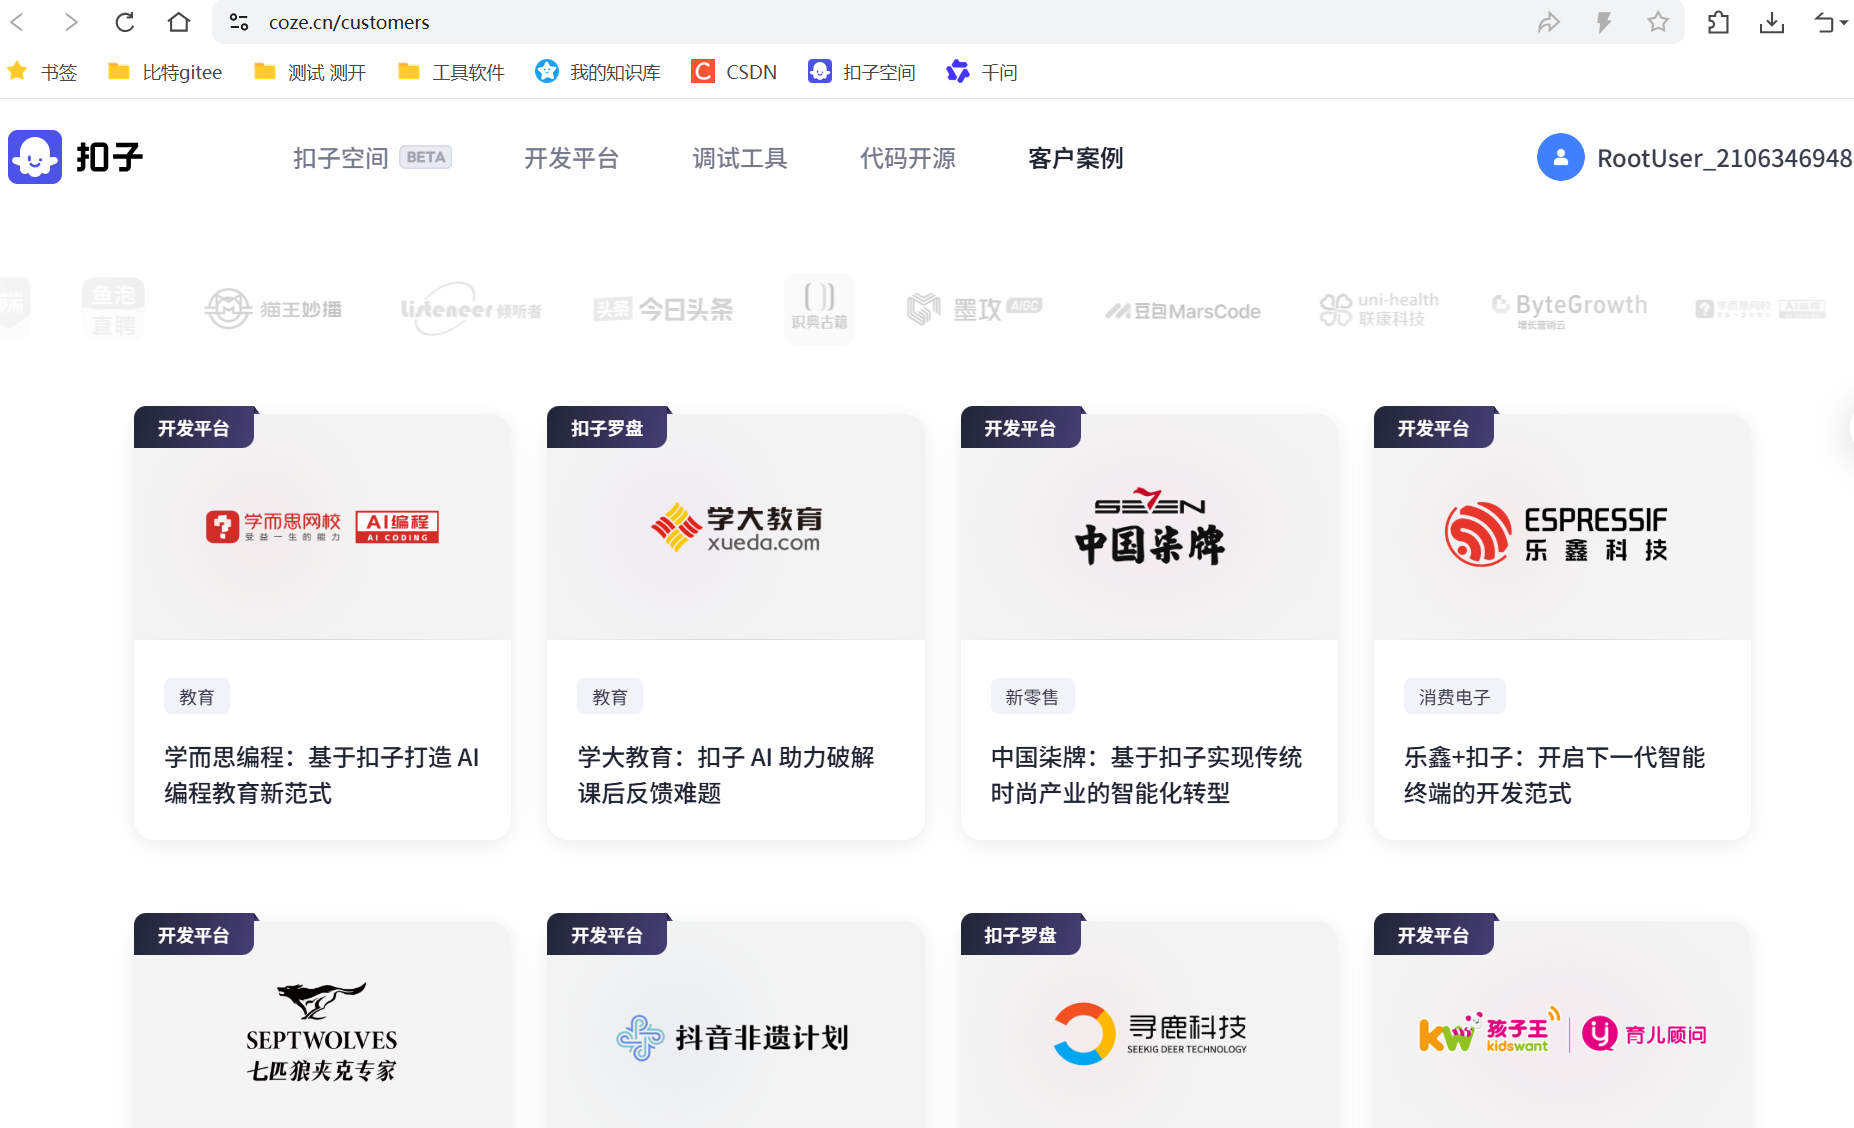
Task: Reload the page with refresh icon
Action: point(125,22)
